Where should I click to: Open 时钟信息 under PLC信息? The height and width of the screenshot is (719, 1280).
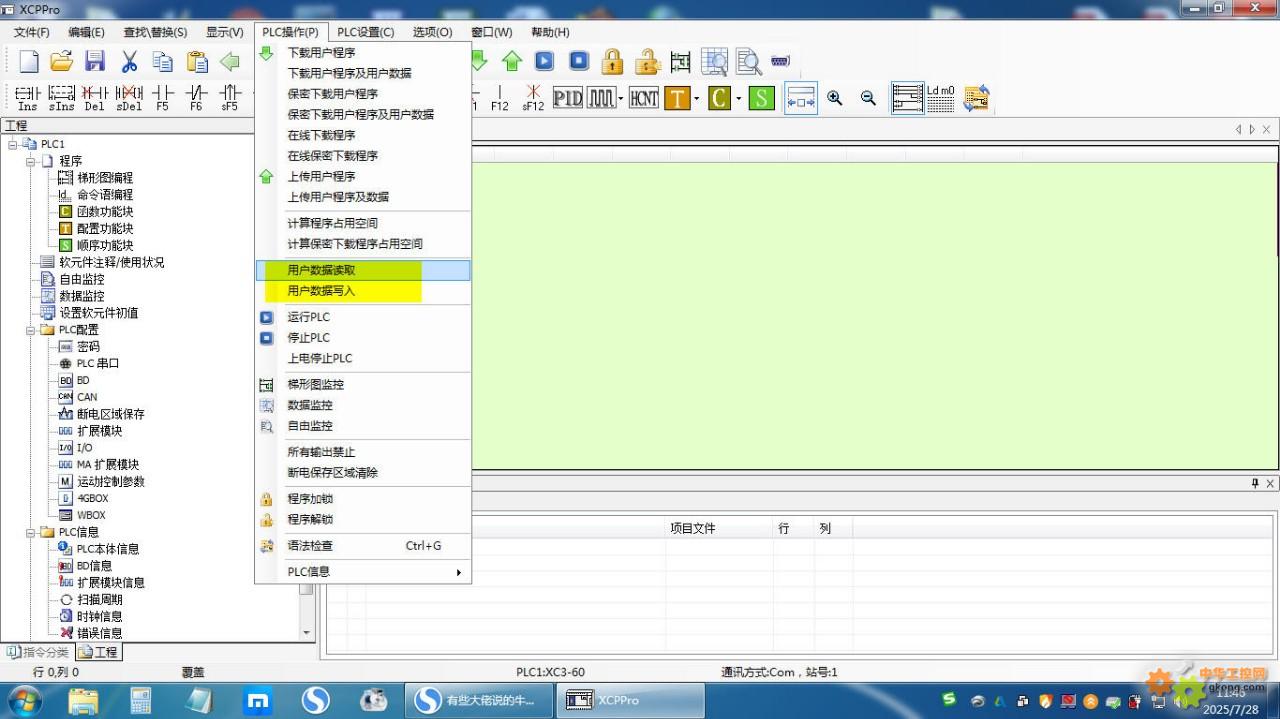point(100,616)
